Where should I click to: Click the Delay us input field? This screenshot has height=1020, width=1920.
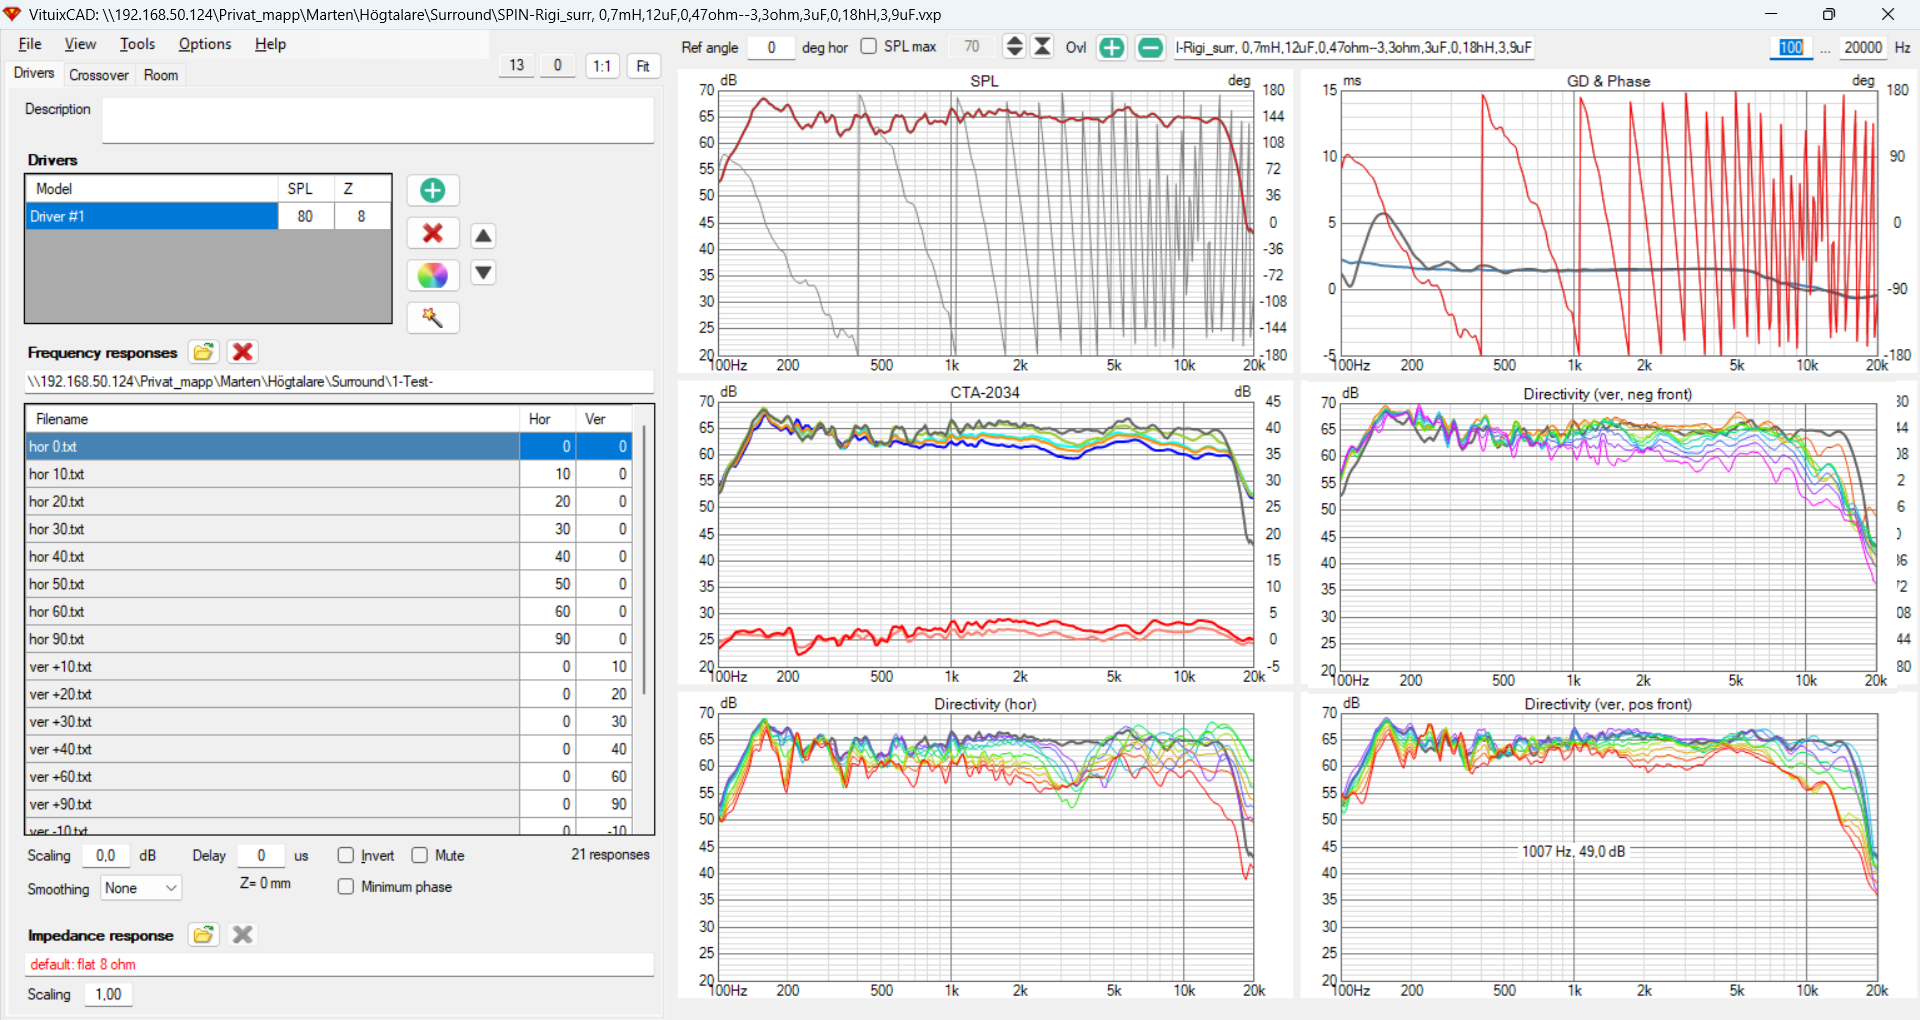pyautogui.click(x=261, y=855)
